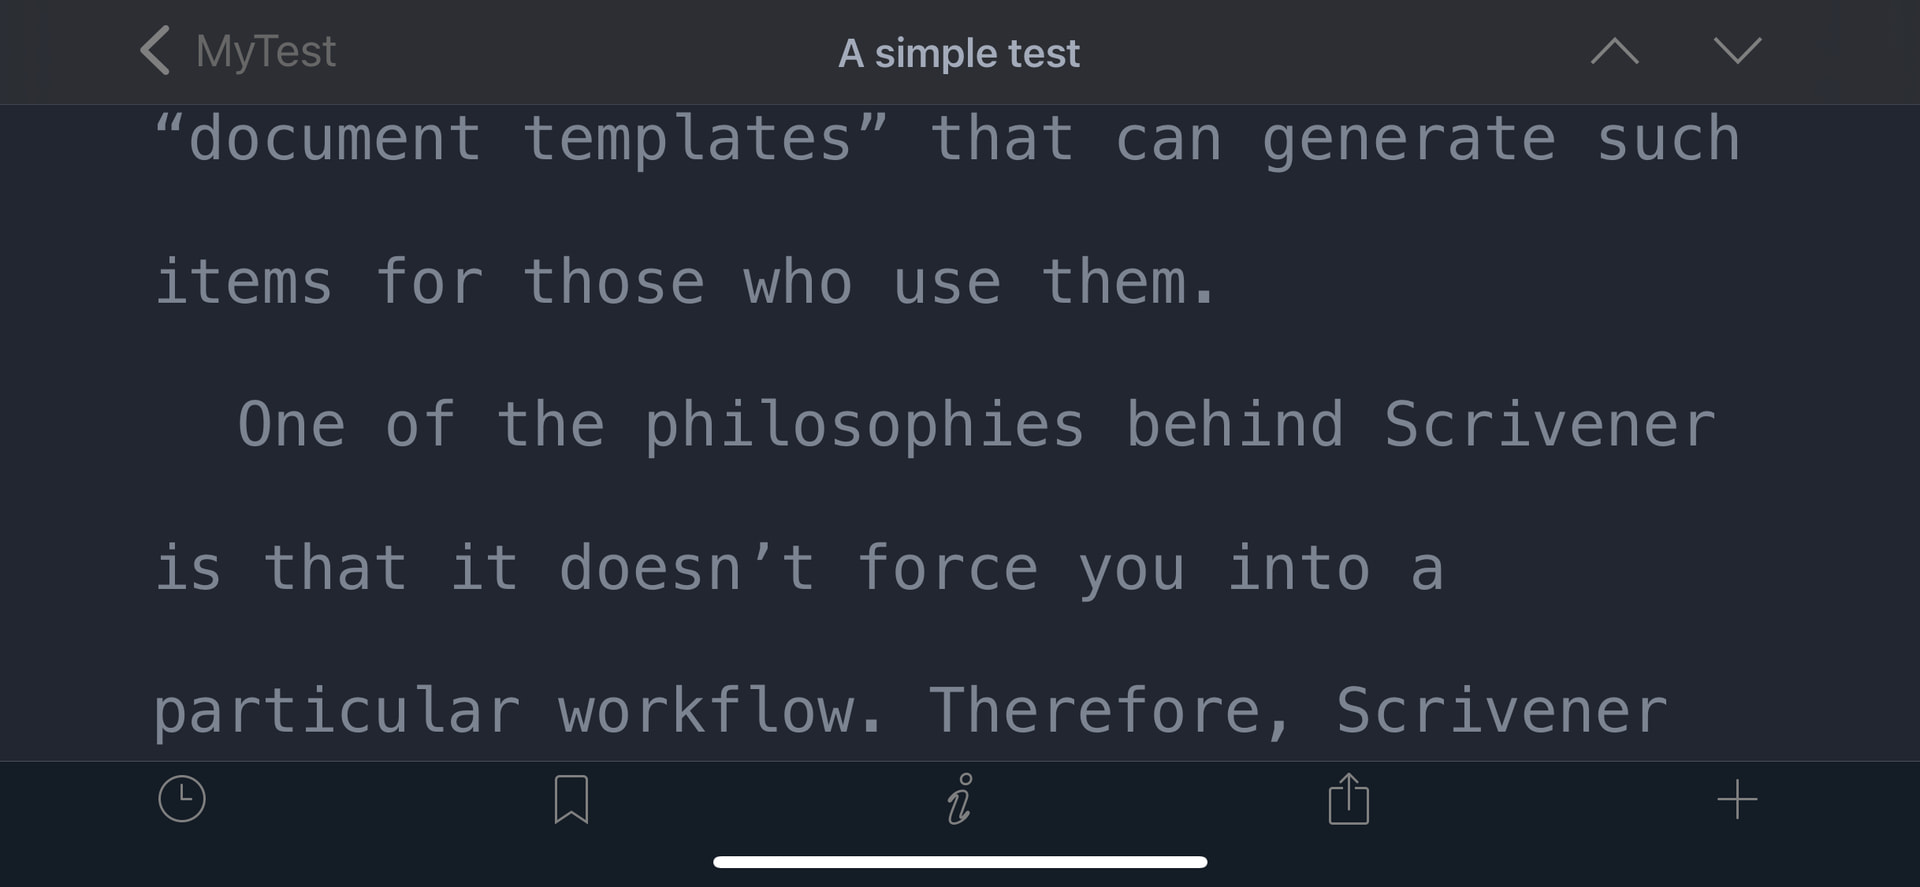The width and height of the screenshot is (1920, 887).
Task: Tap the plus icon to add document
Action: point(1737,800)
